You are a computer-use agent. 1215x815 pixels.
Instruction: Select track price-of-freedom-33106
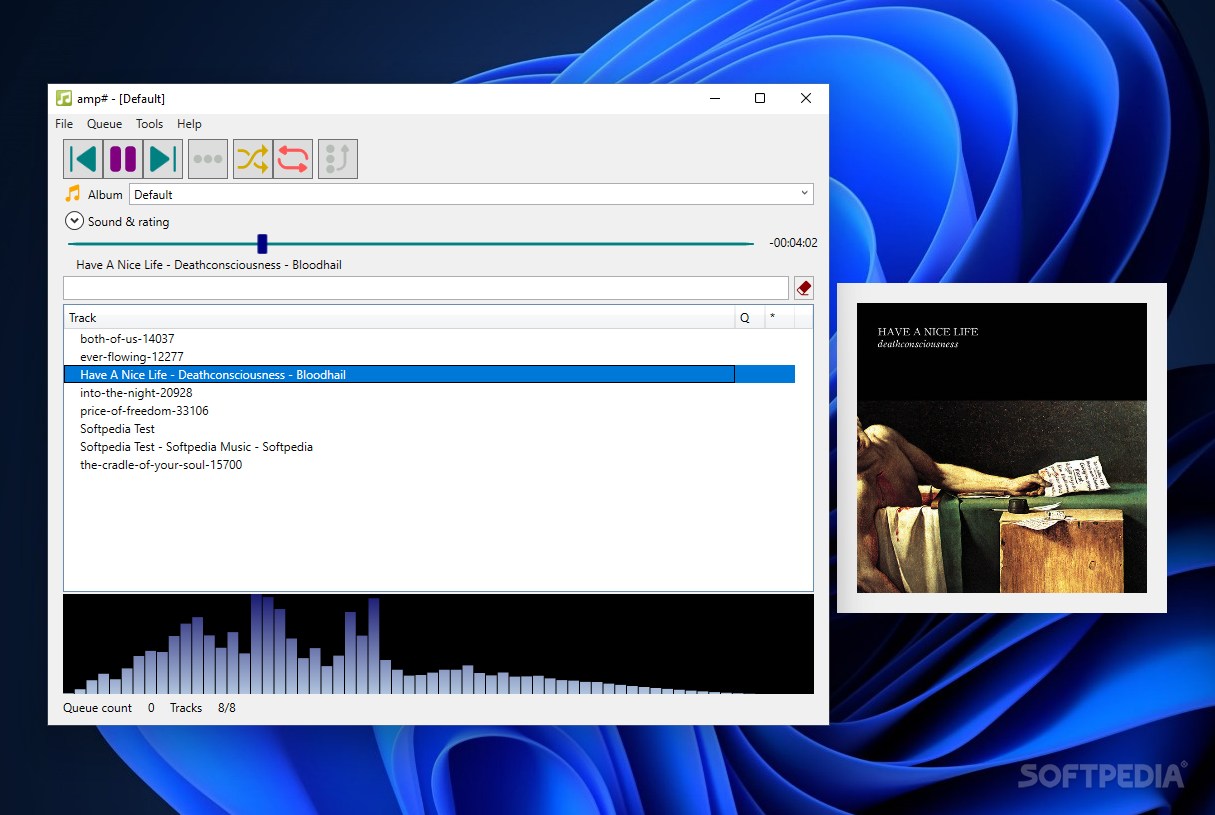click(x=429, y=411)
